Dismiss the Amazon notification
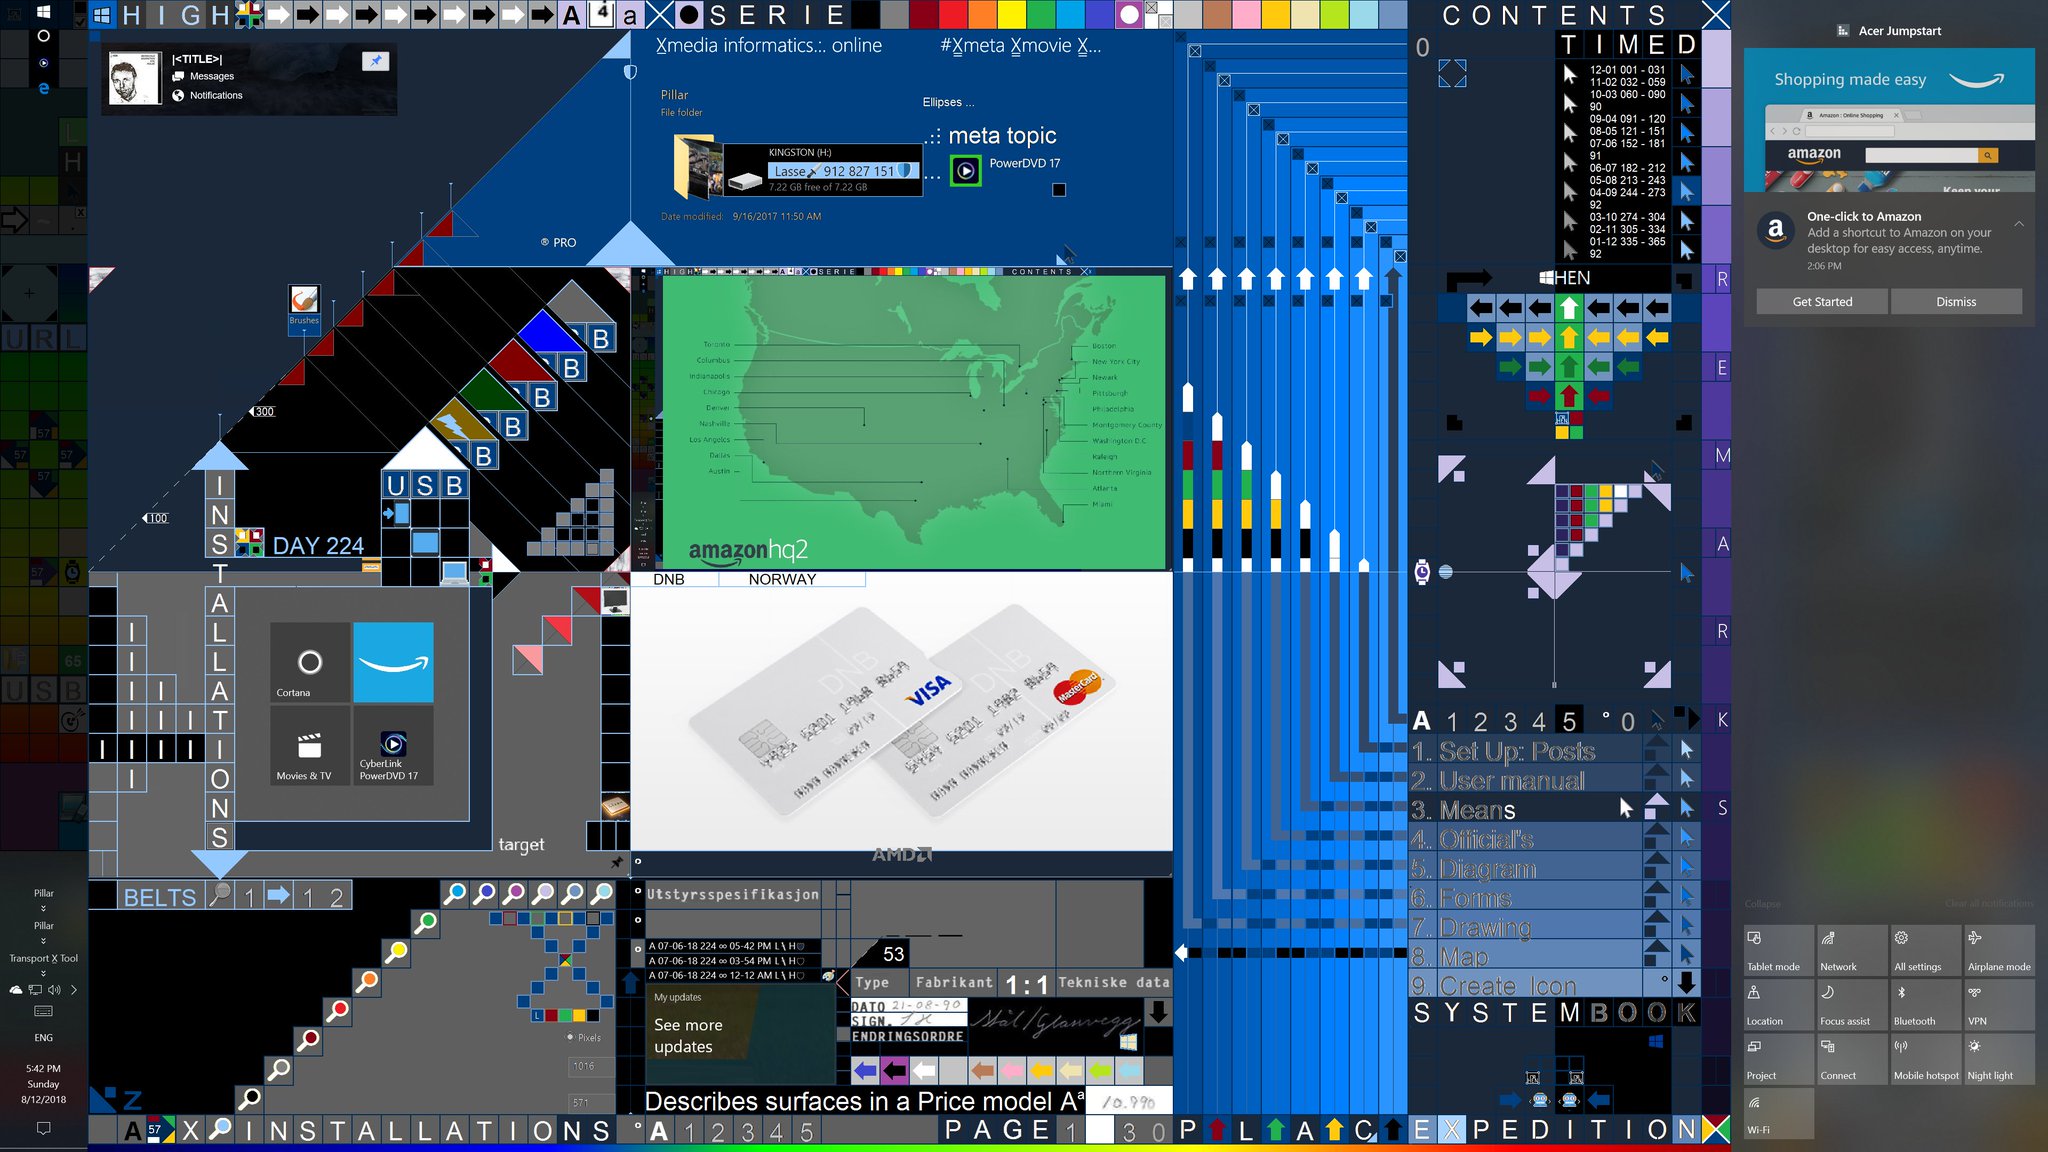 (x=1955, y=301)
